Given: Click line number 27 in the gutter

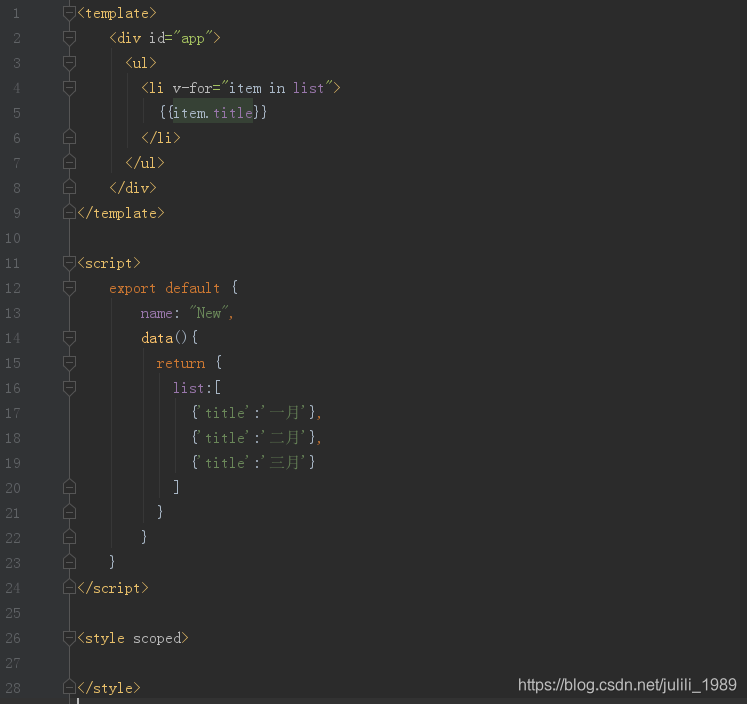Looking at the screenshot, I should [x=13, y=664].
